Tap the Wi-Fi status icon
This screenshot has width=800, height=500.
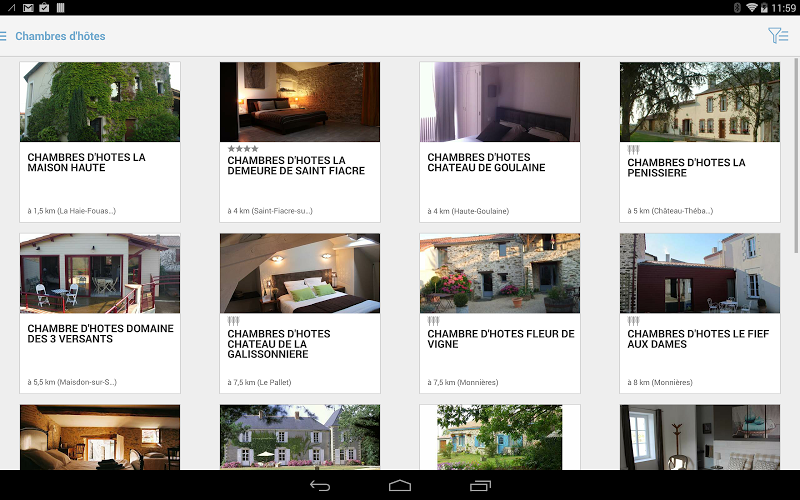752,8
